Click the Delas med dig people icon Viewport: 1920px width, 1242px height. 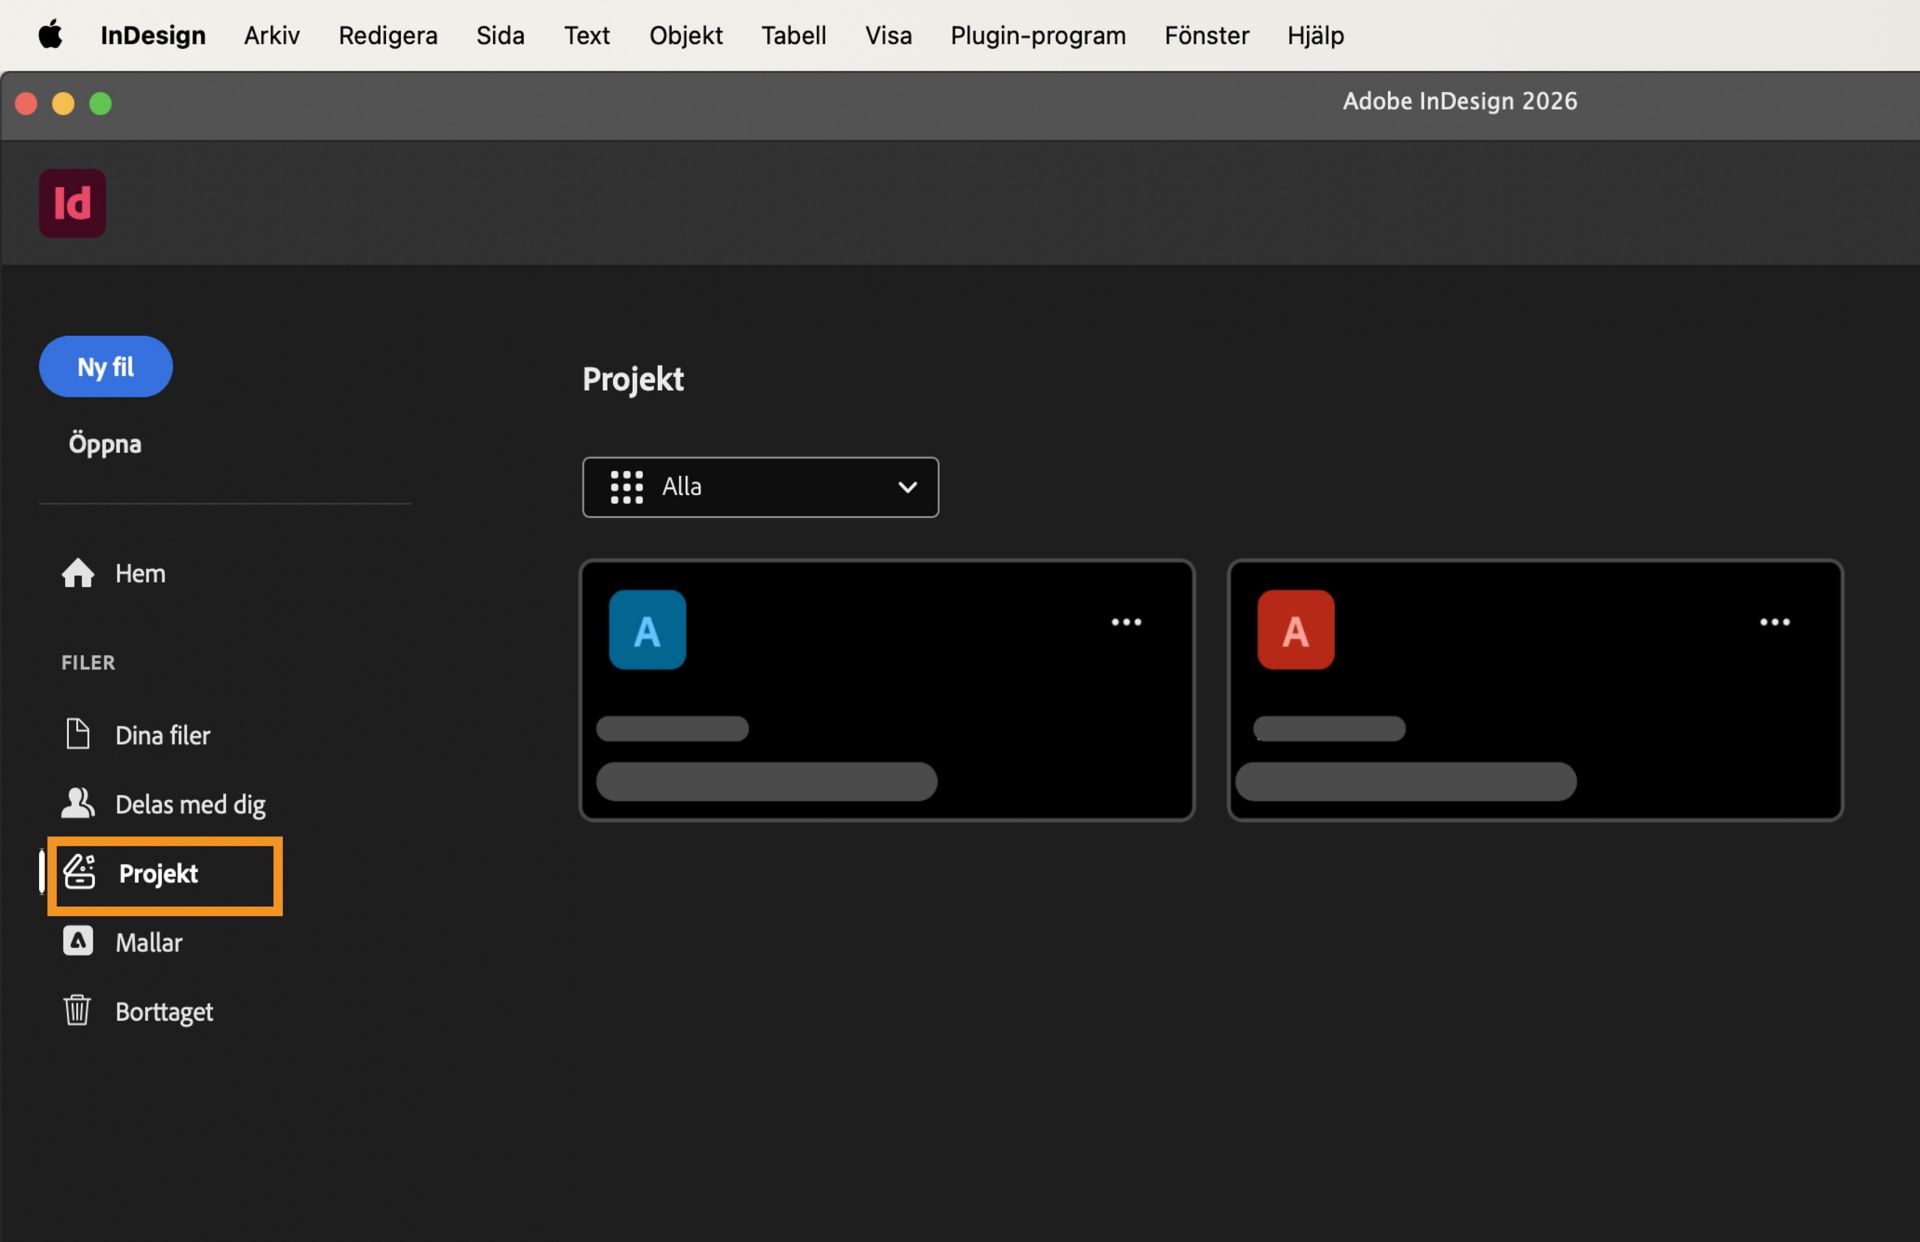coord(78,803)
